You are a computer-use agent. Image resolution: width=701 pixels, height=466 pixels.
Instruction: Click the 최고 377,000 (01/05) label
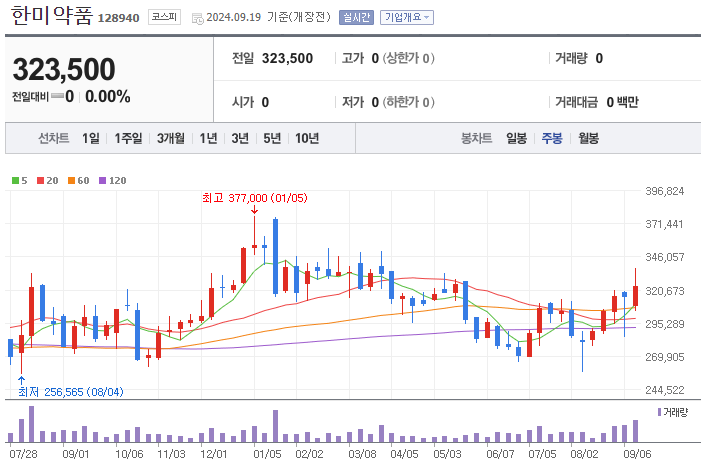[255, 198]
